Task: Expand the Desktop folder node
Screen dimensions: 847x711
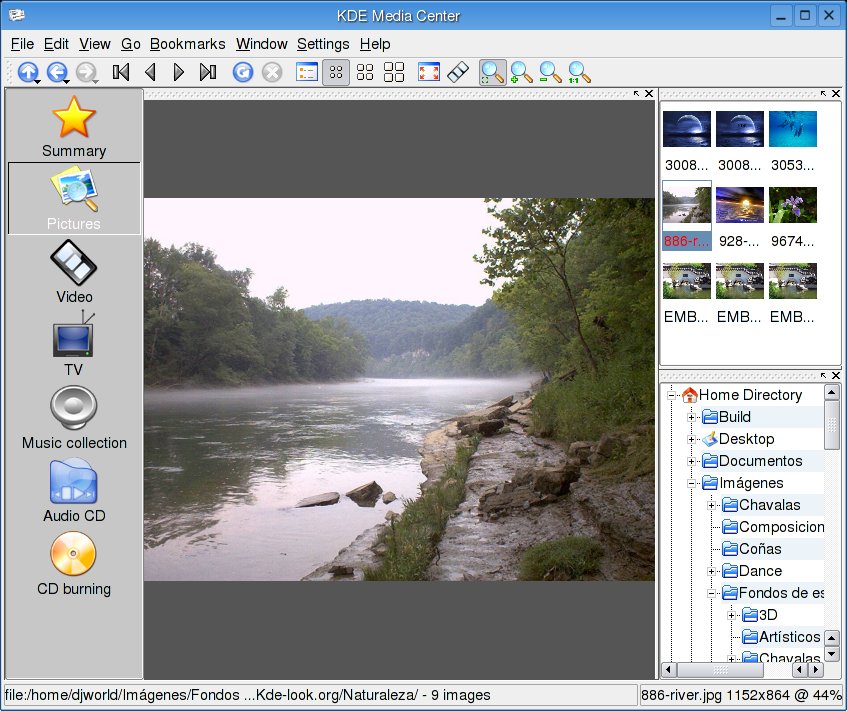Action: (691, 439)
